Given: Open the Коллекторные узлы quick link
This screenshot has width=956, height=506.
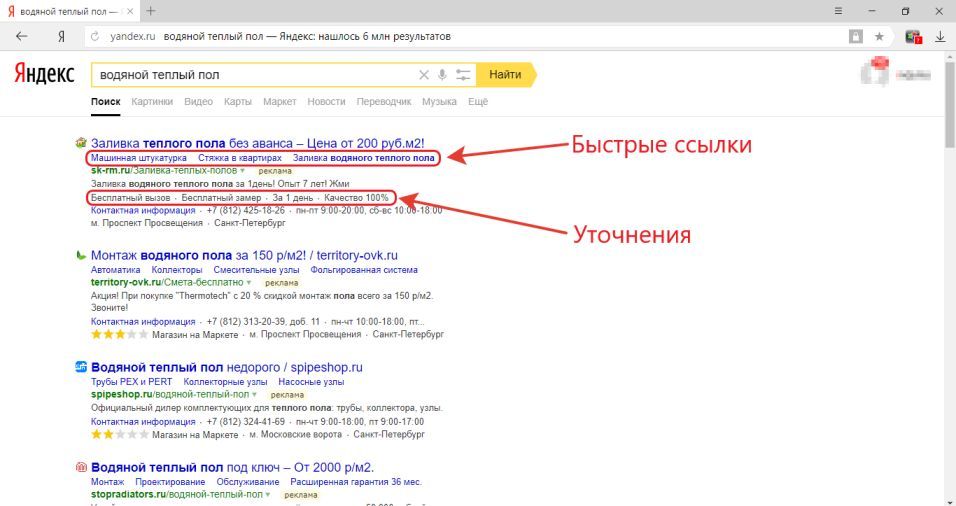Looking at the screenshot, I should tap(225, 382).
